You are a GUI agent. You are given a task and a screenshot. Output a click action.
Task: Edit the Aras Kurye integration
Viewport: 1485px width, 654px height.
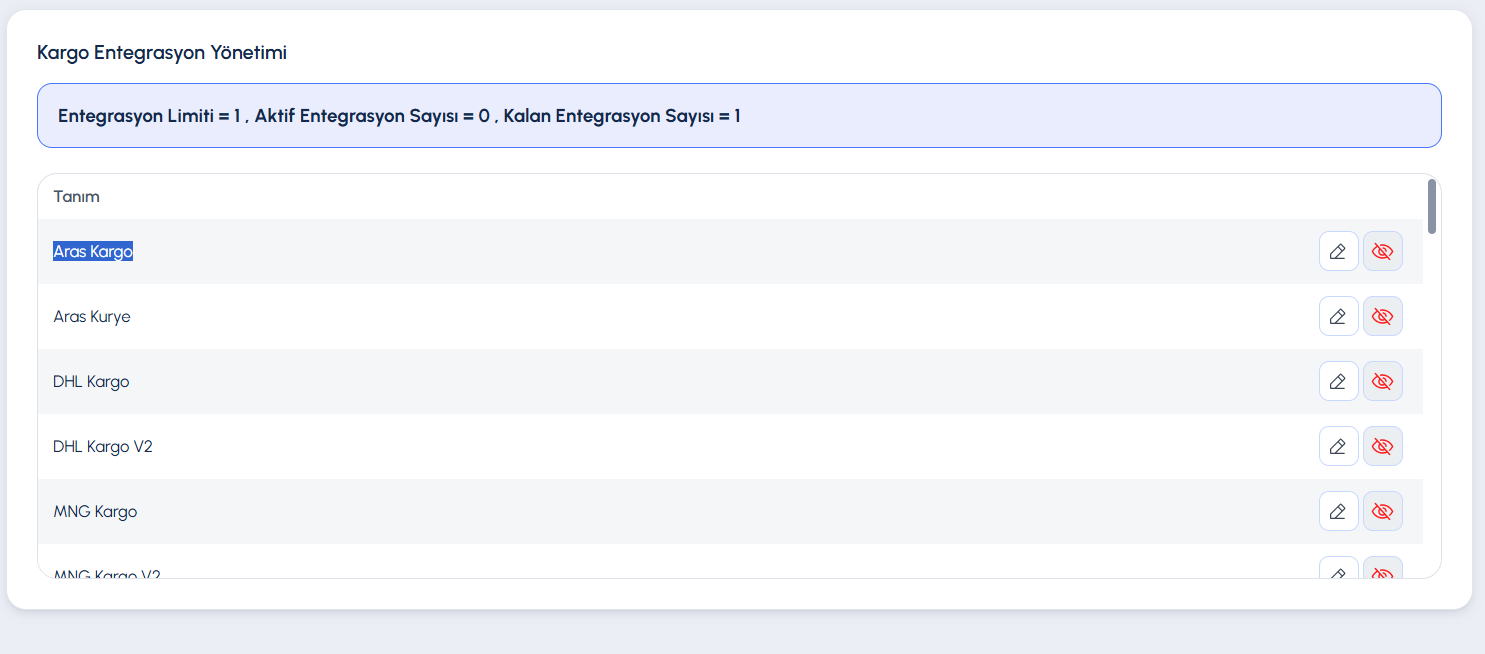point(1338,316)
